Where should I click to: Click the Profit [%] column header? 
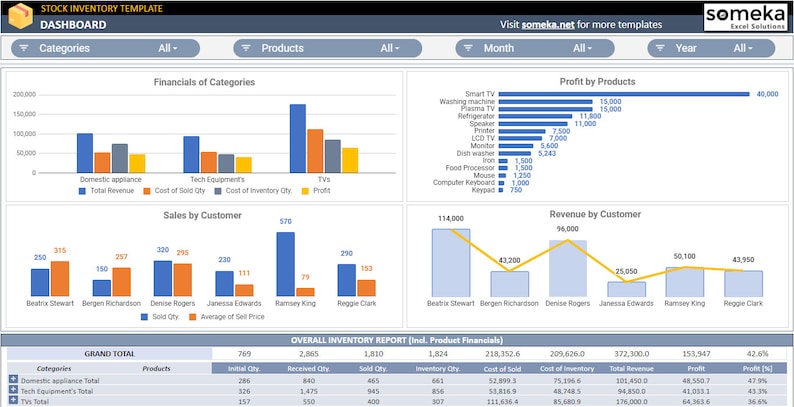(x=758, y=369)
